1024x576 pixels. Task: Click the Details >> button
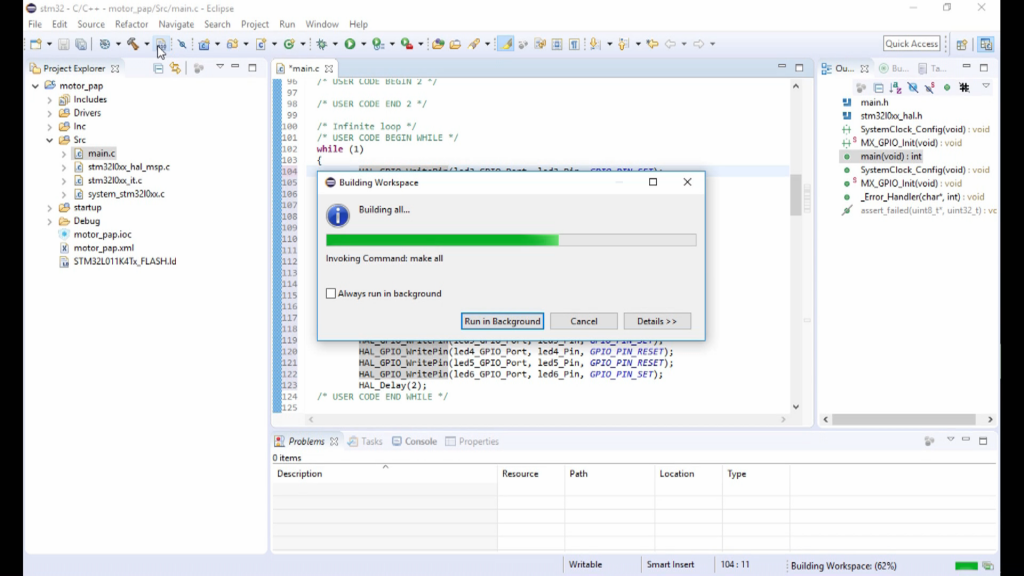click(x=657, y=321)
